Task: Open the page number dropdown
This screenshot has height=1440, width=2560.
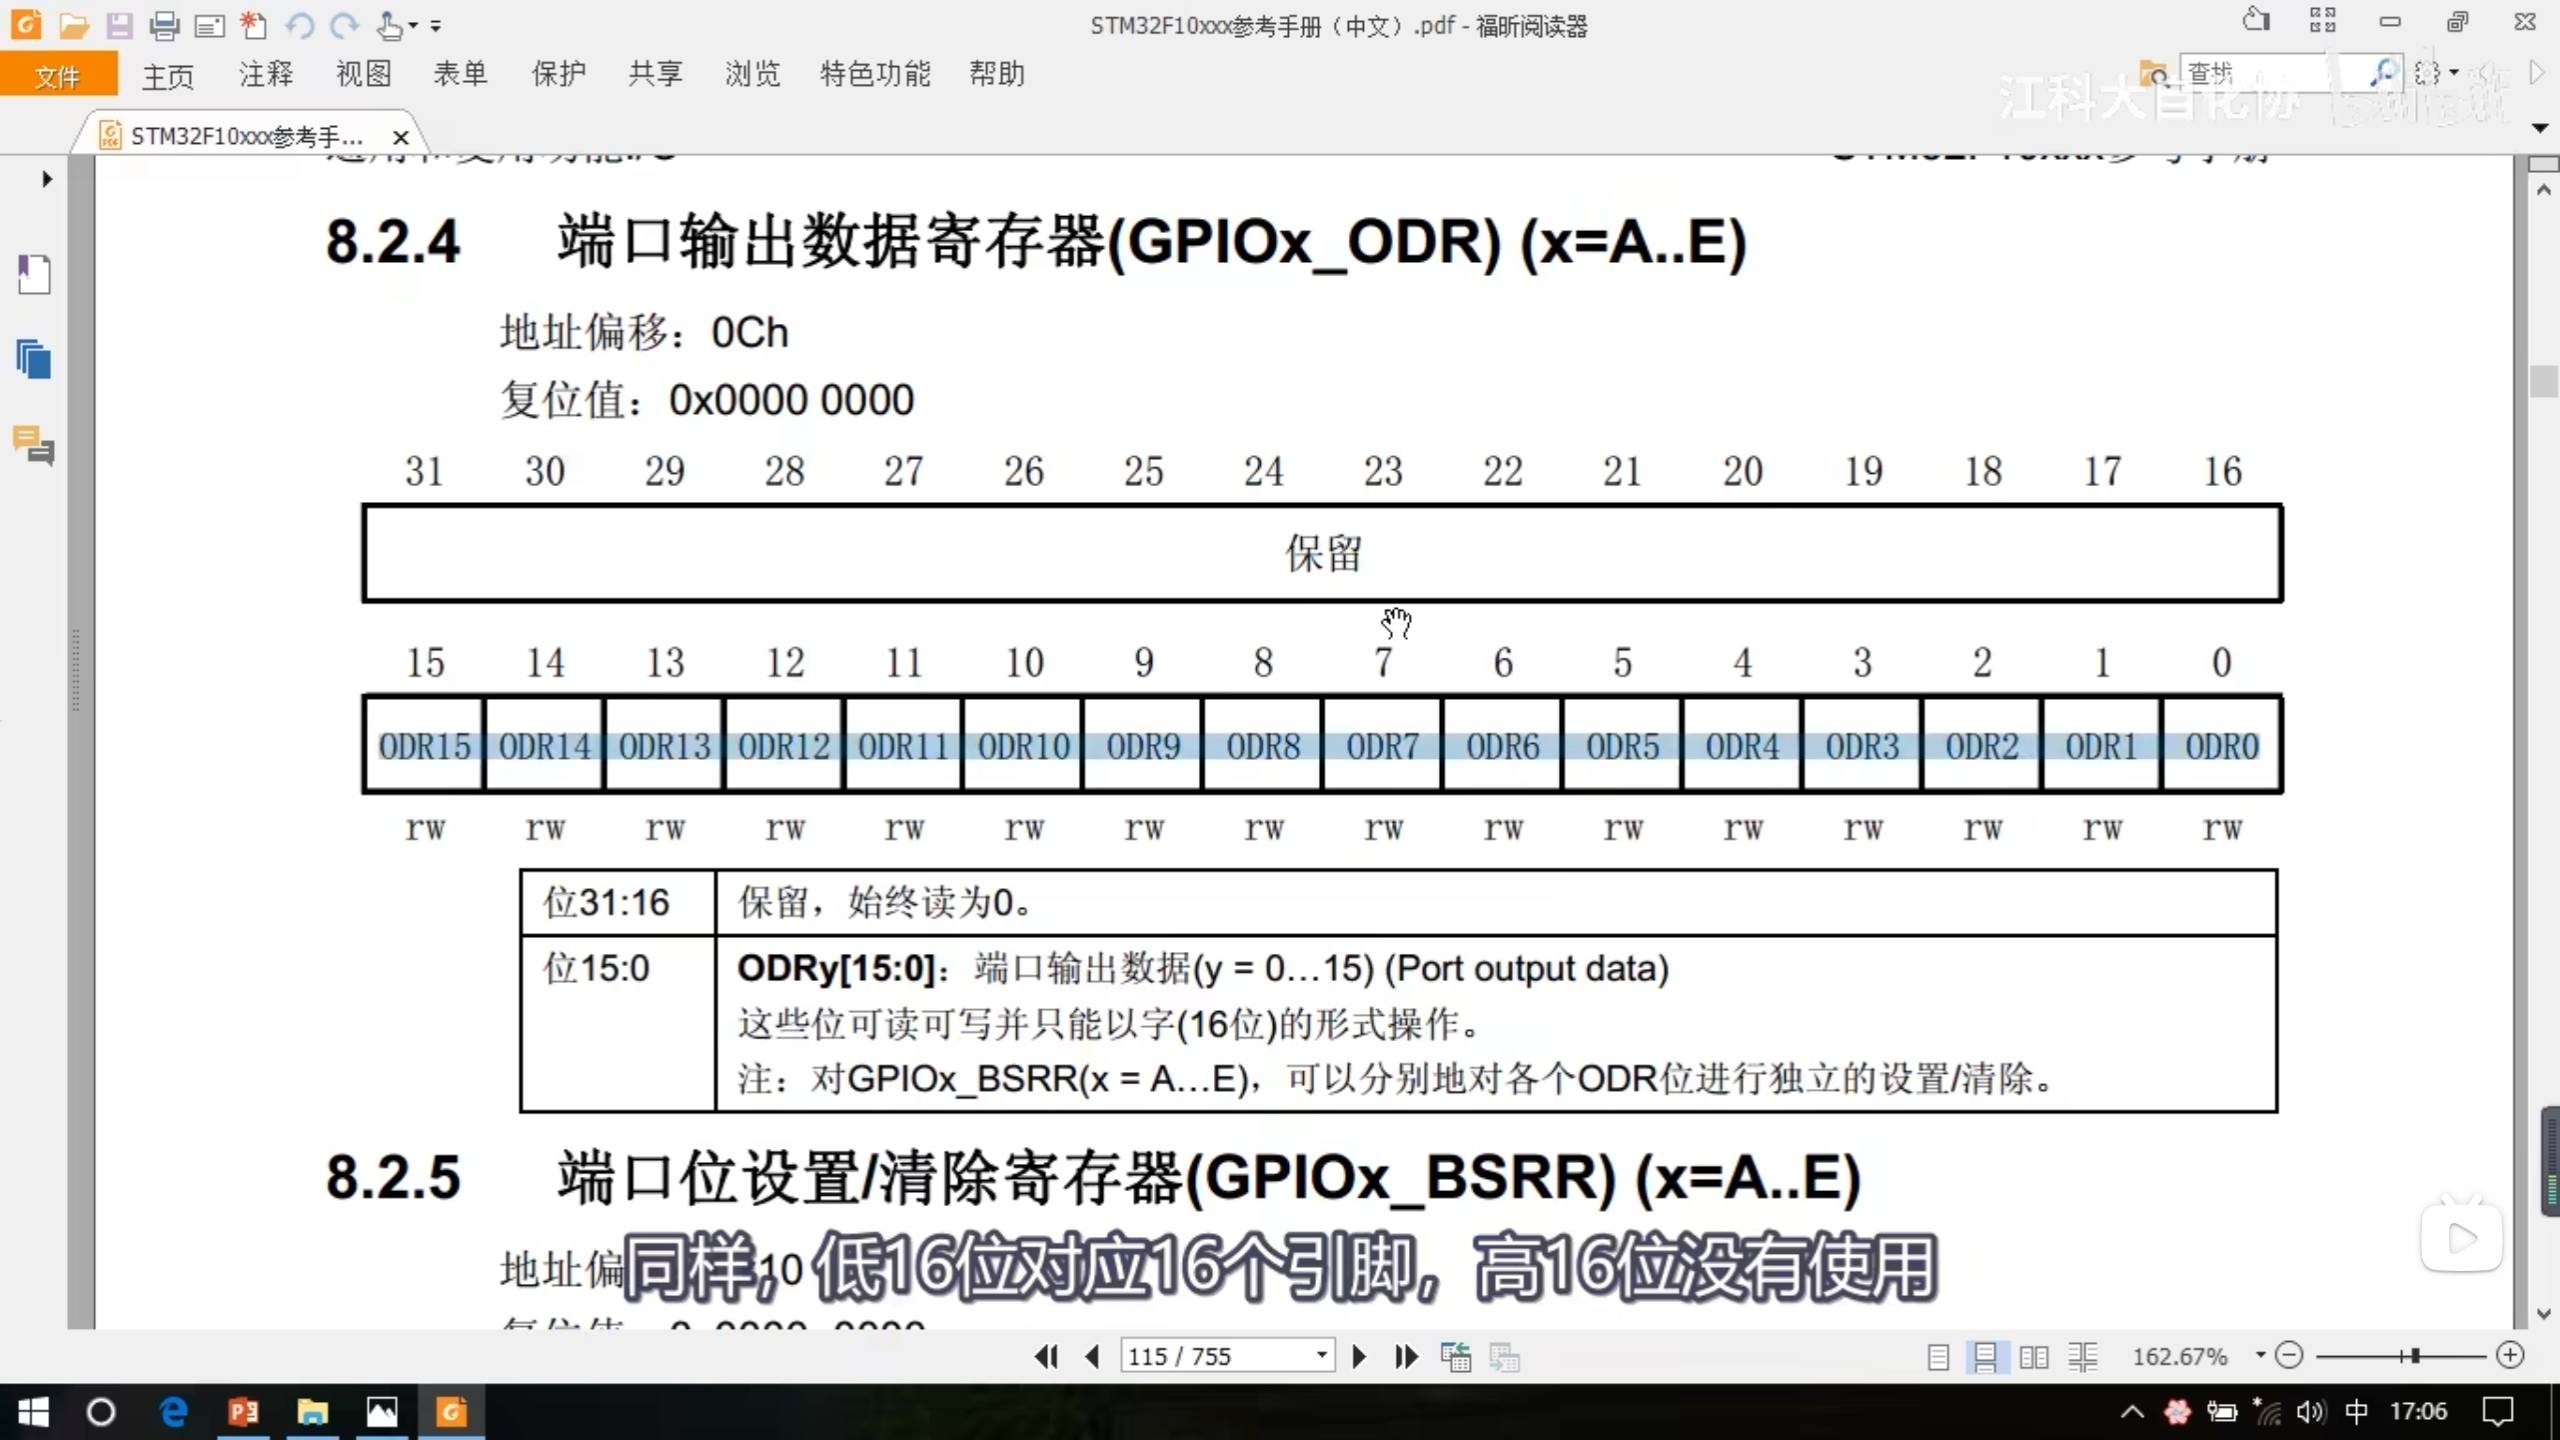Action: coord(1321,1356)
